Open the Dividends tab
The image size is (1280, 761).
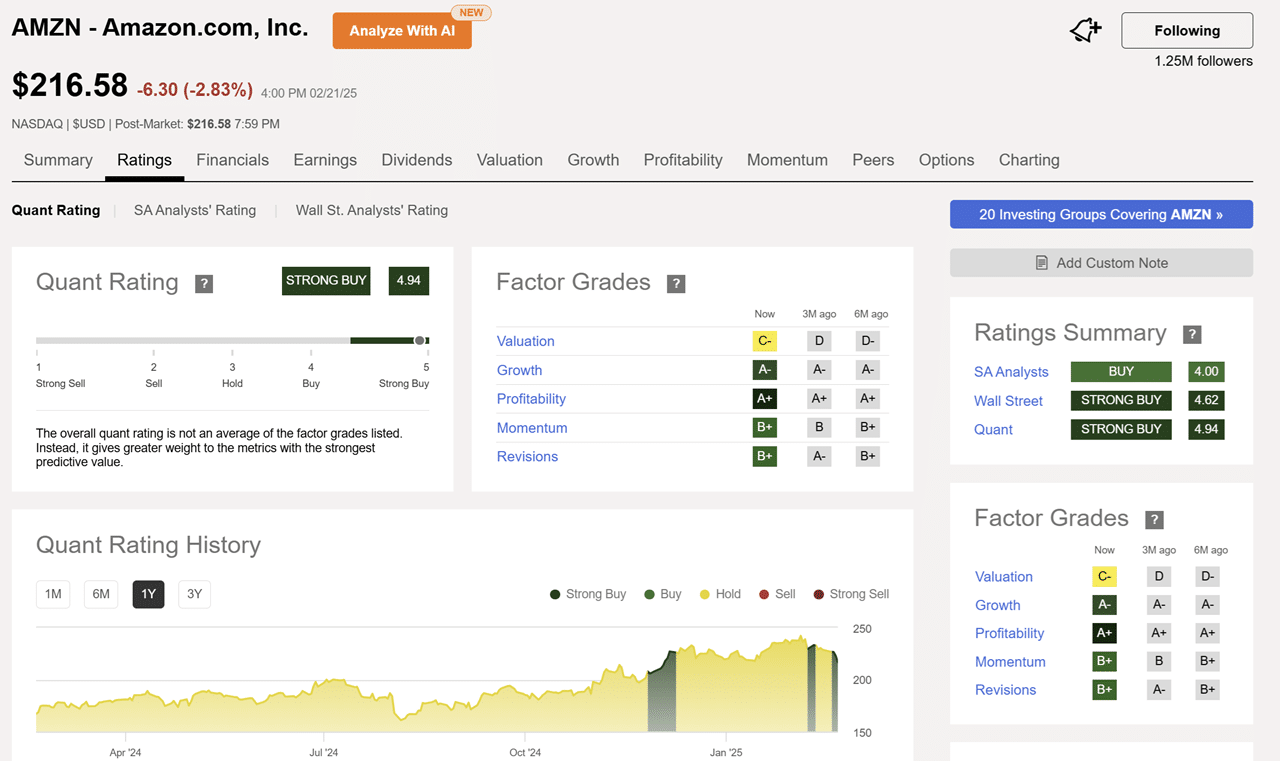point(417,160)
